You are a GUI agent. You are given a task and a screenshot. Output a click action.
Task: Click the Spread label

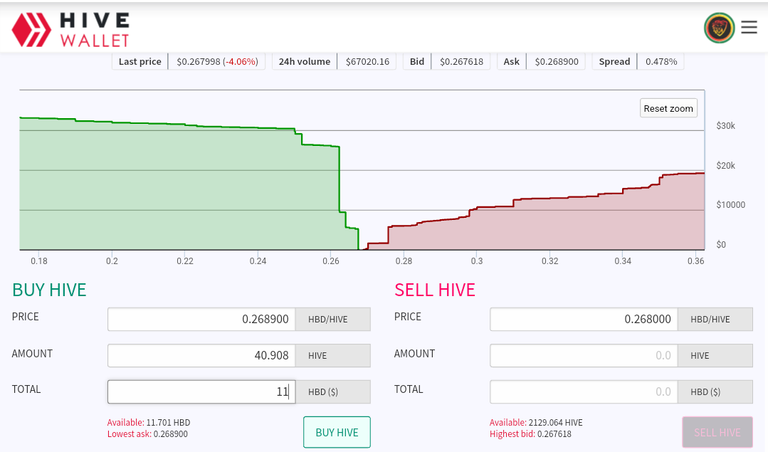pos(614,62)
